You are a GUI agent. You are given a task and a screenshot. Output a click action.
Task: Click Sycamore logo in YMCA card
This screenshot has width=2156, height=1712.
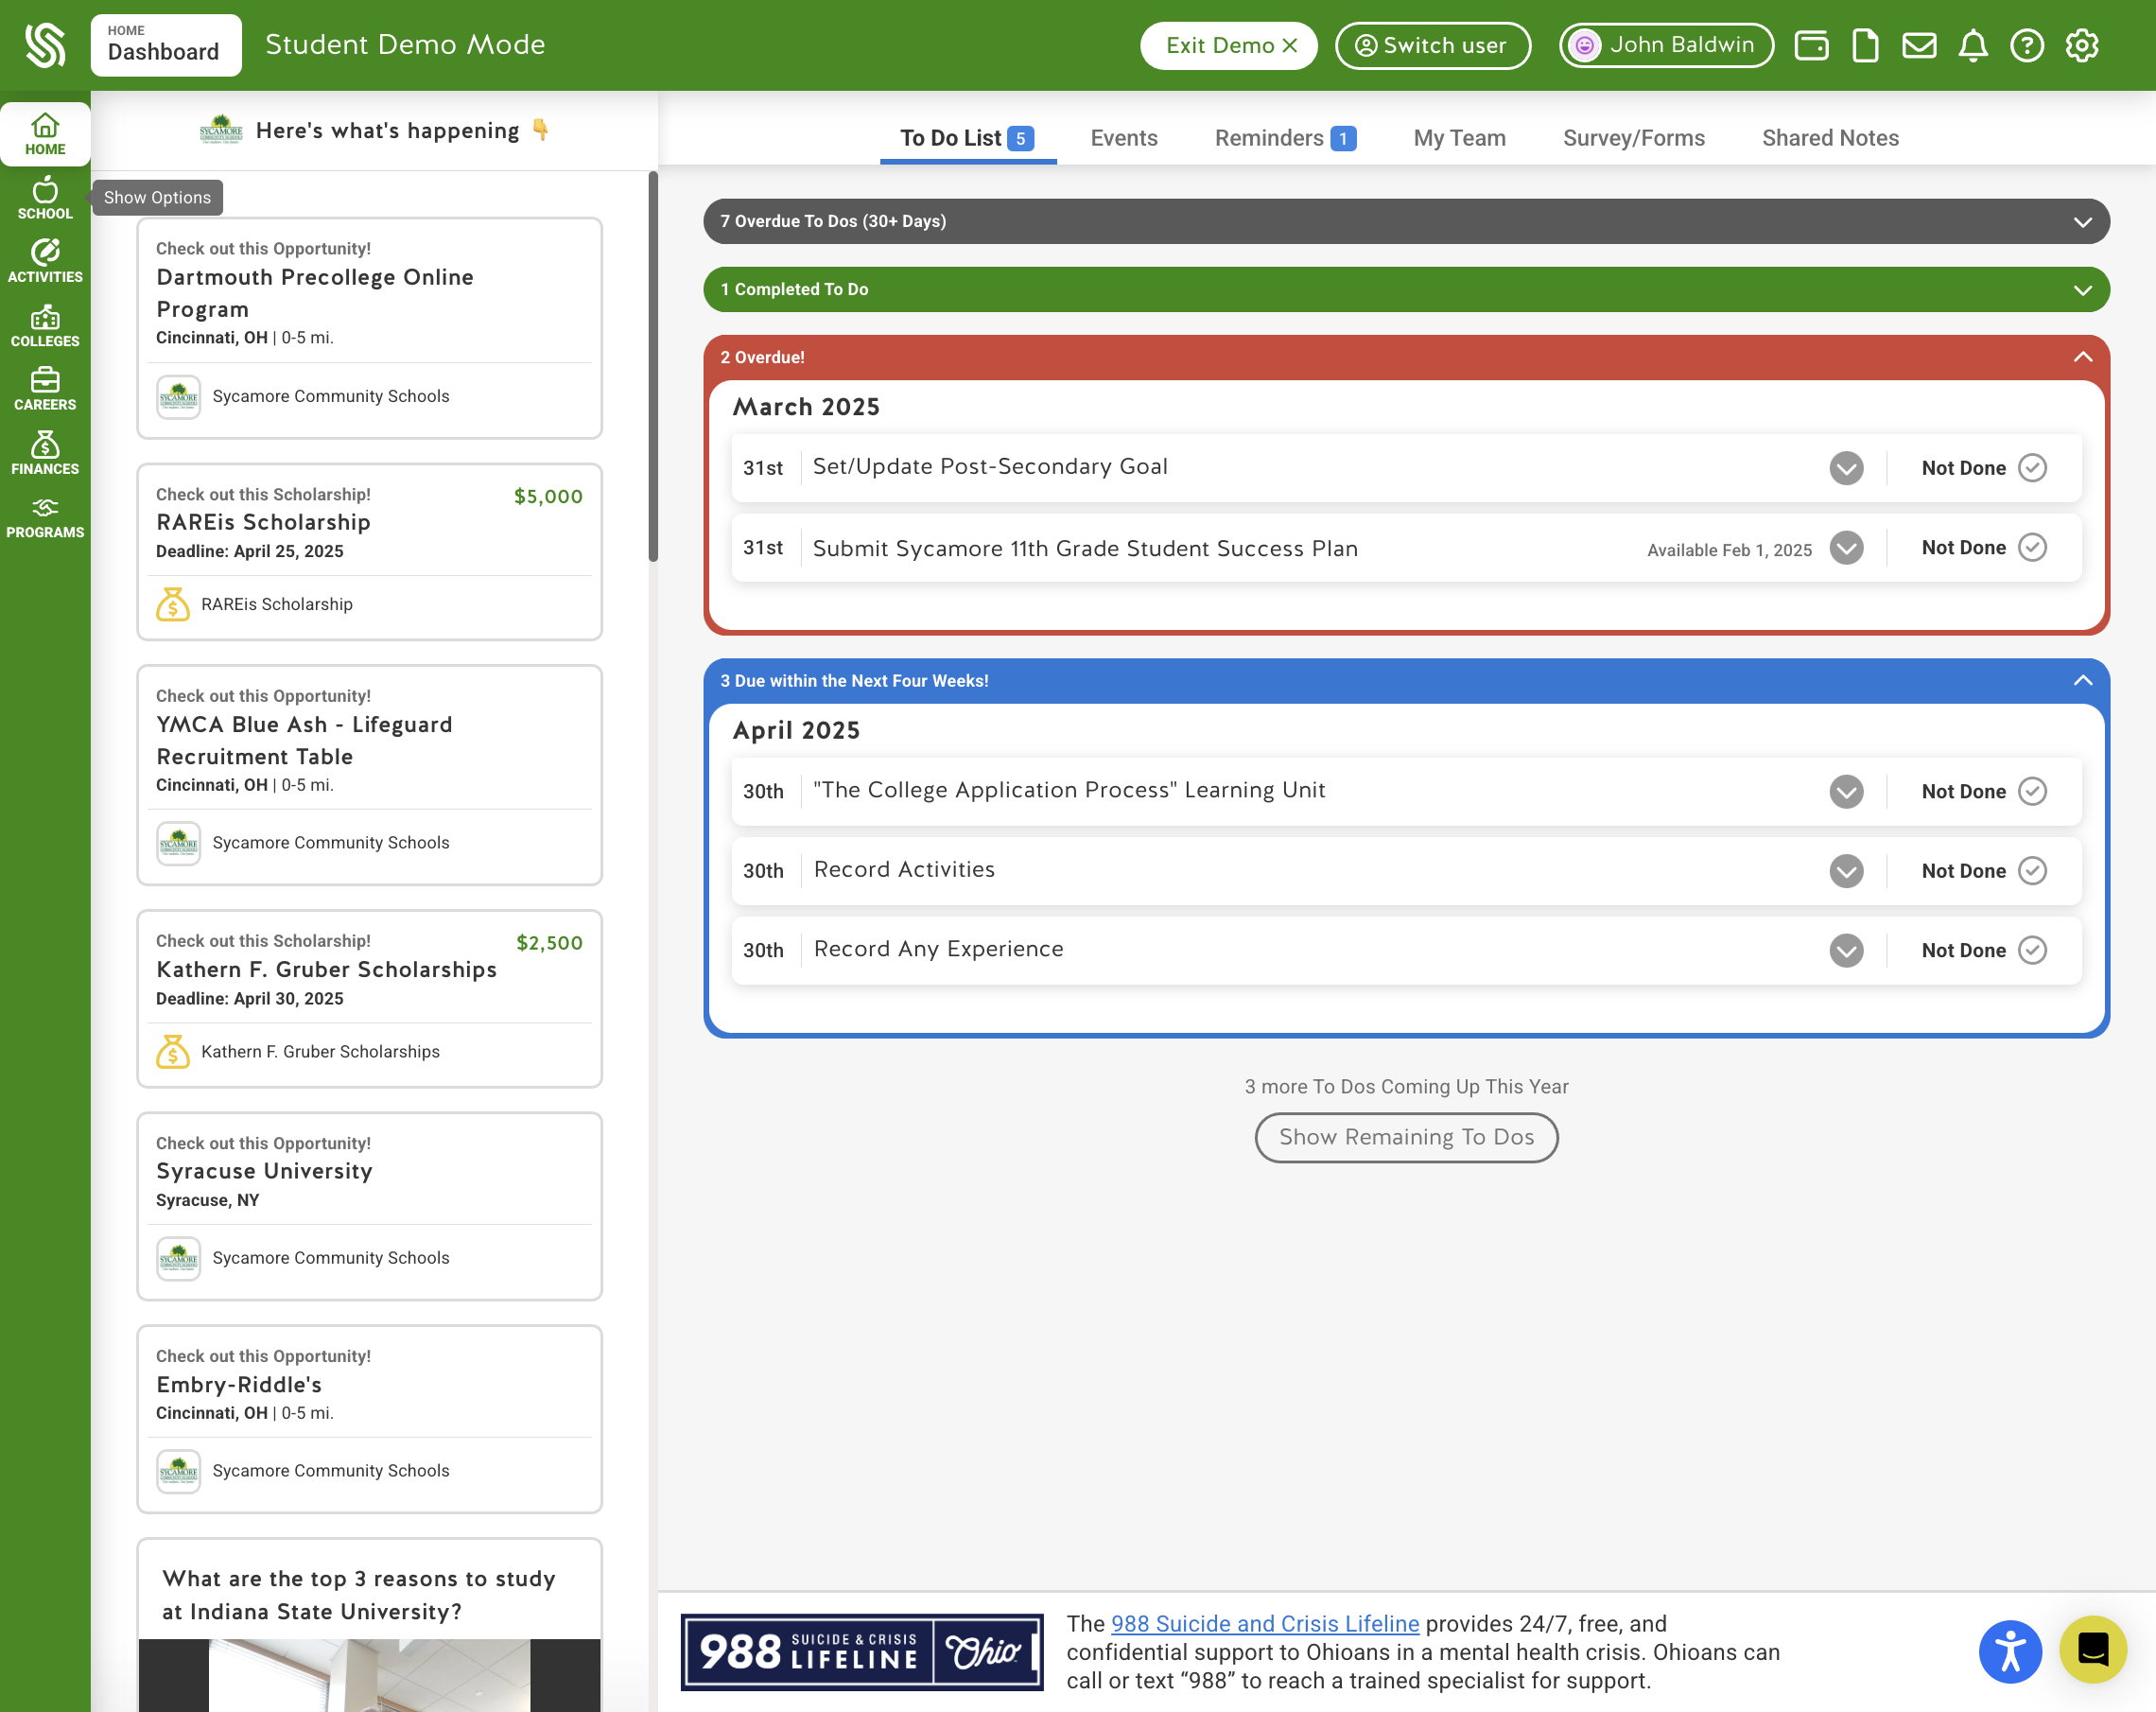[x=179, y=843]
